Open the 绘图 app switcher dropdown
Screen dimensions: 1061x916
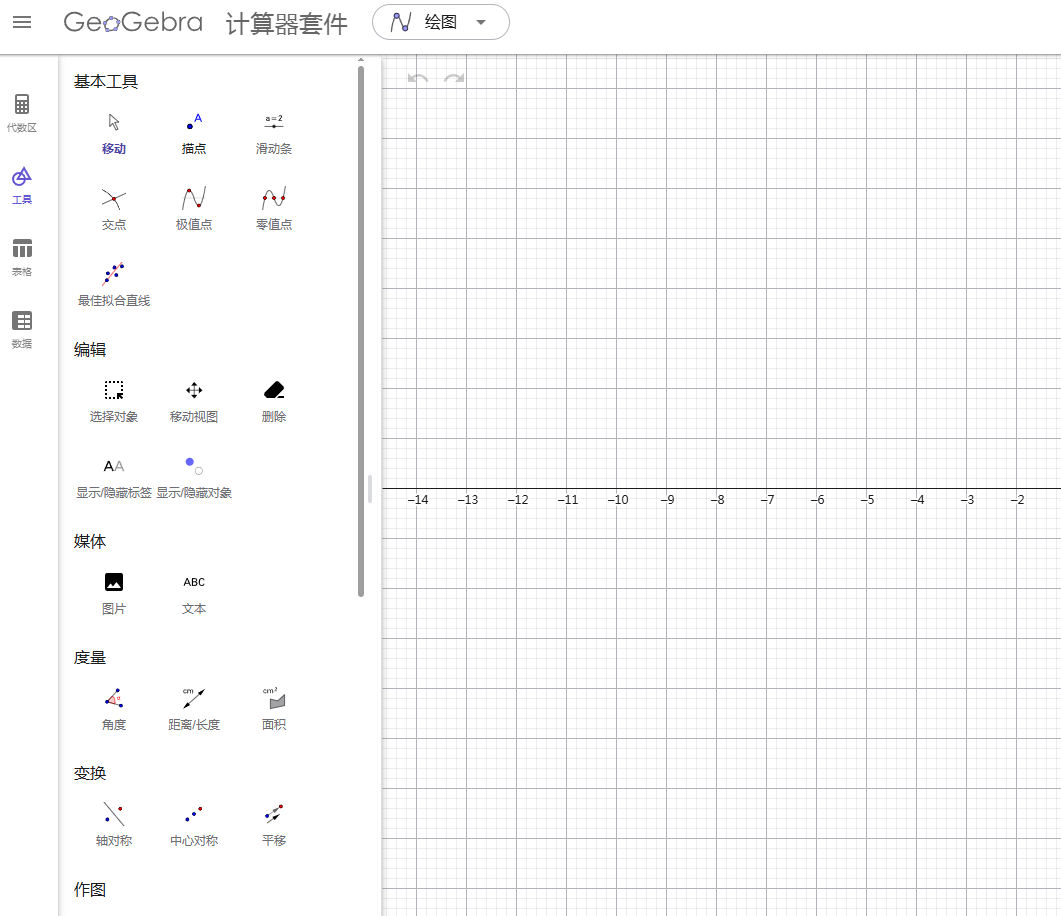click(440, 22)
